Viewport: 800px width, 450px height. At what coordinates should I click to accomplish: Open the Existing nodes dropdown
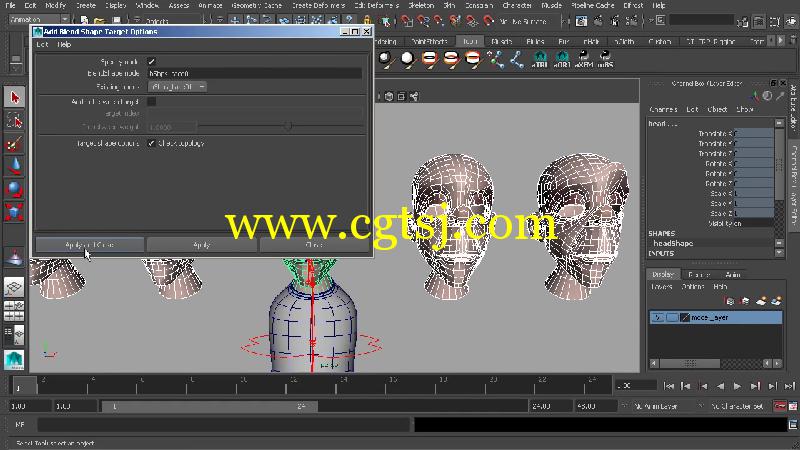(178, 87)
